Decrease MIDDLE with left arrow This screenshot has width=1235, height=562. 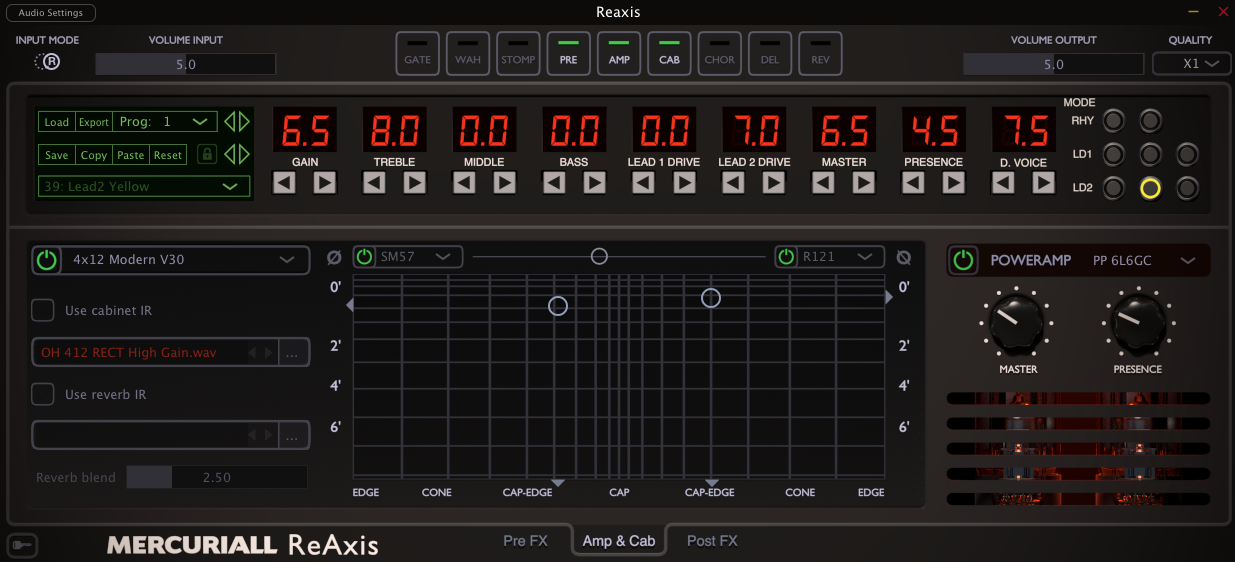coord(464,183)
